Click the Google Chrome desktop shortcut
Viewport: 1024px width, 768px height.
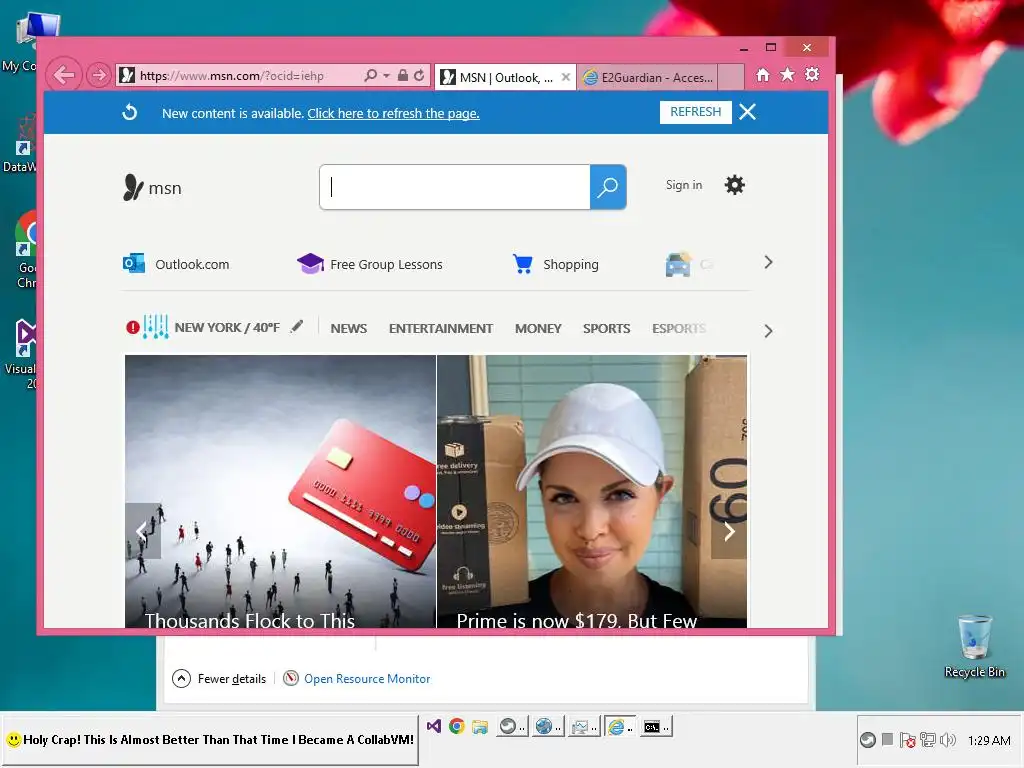(24, 250)
